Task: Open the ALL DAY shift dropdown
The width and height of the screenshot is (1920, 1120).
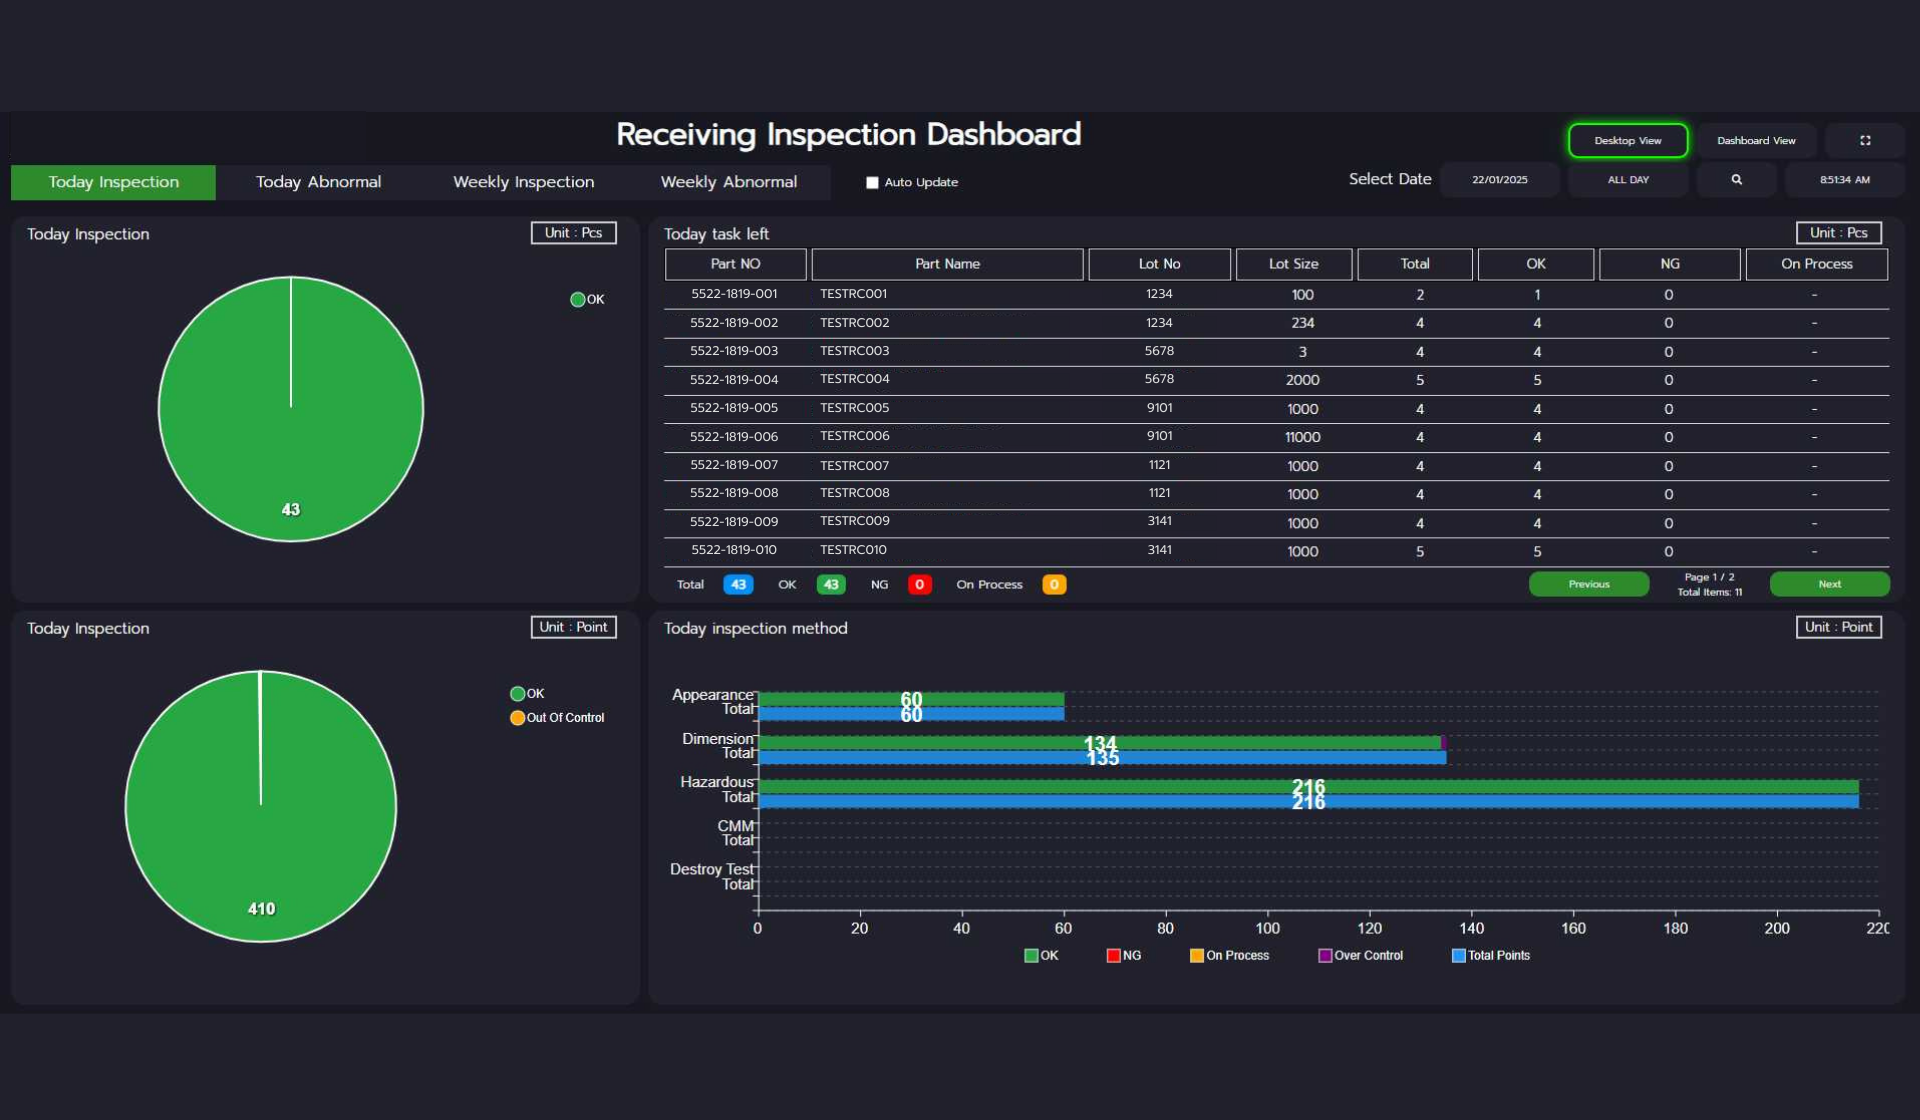Action: point(1627,180)
